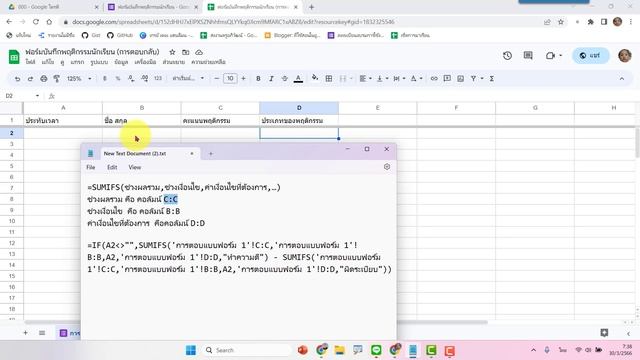The height and width of the screenshot is (360, 640).
Task: Open the text wrapping dropdown
Action: [399, 79]
